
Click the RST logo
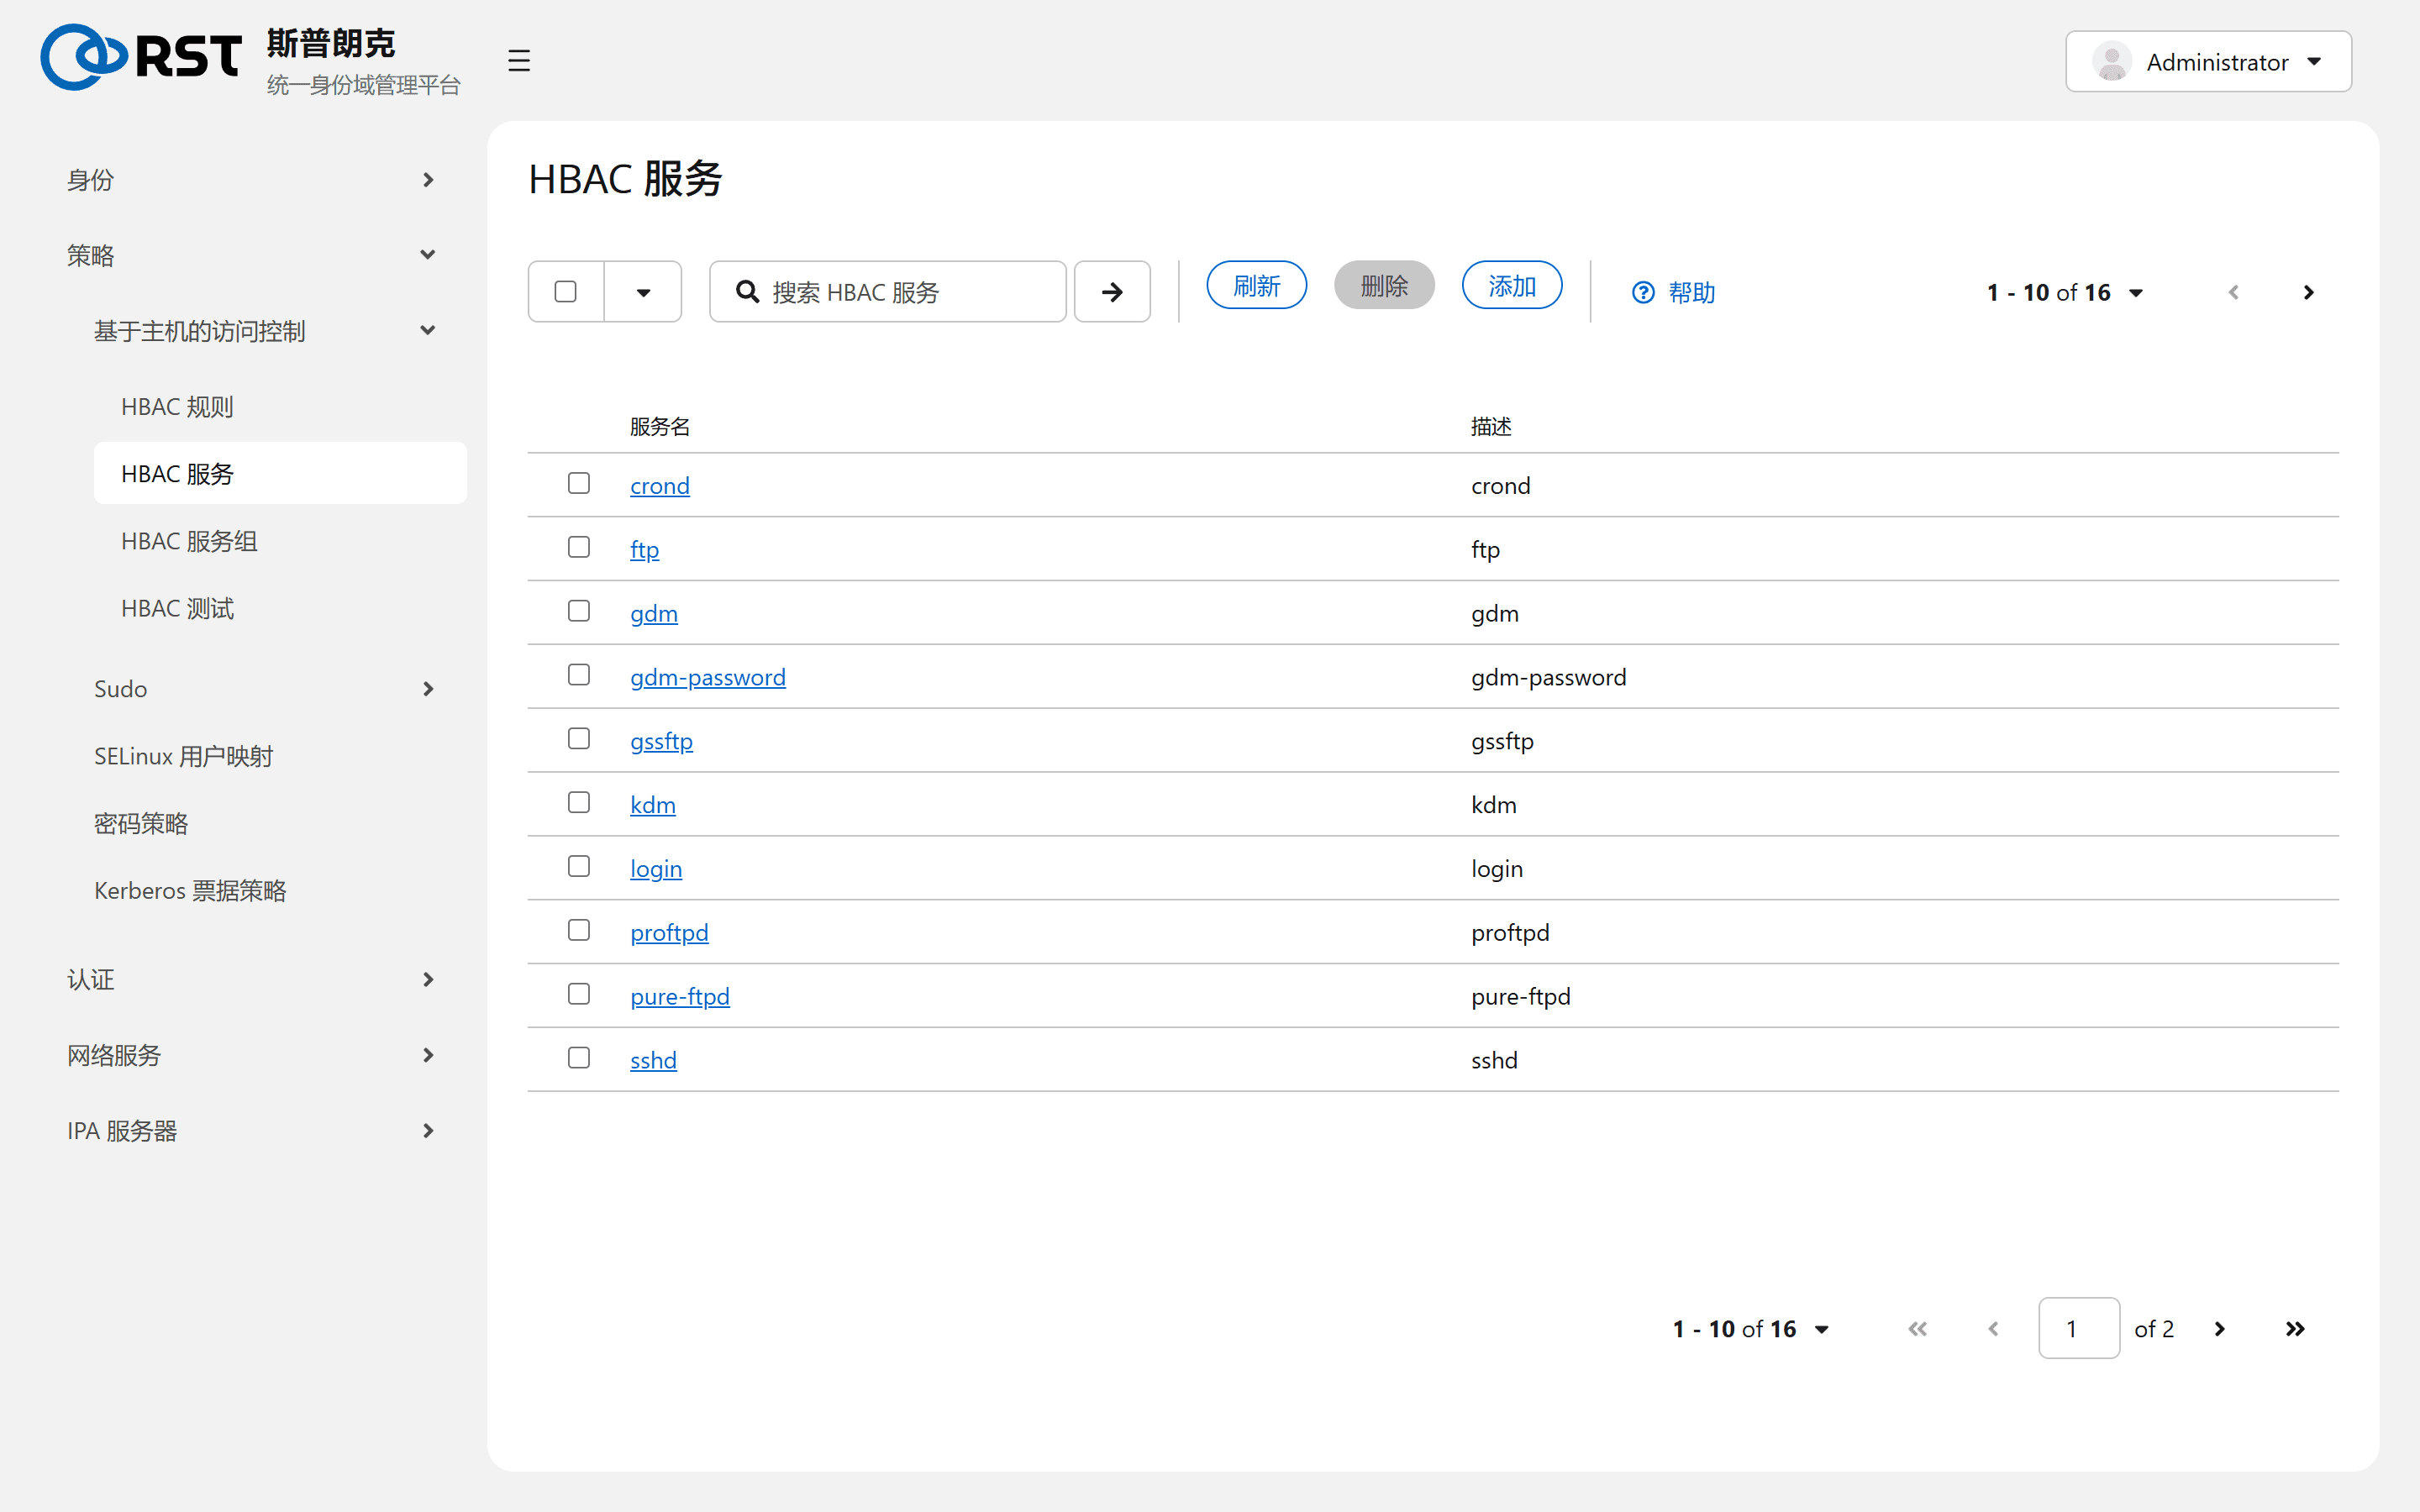tap(141, 57)
